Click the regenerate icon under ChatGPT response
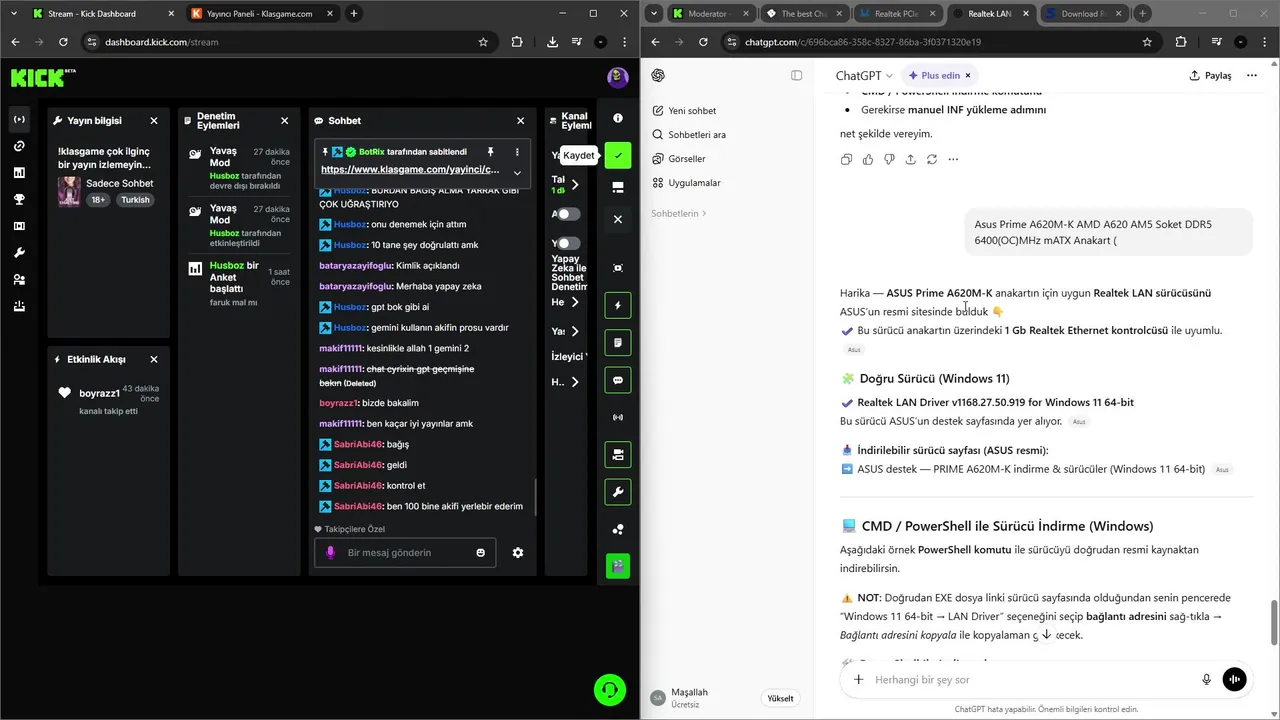This screenshot has height=720, width=1280. point(932,159)
